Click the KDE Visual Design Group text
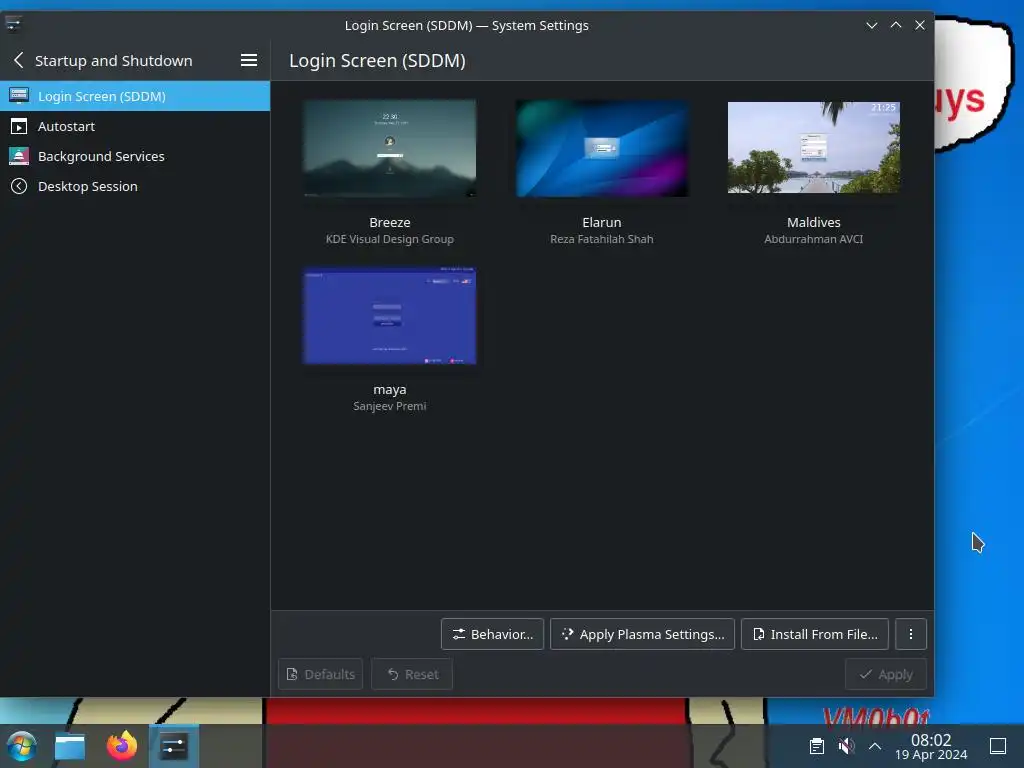 [390, 239]
